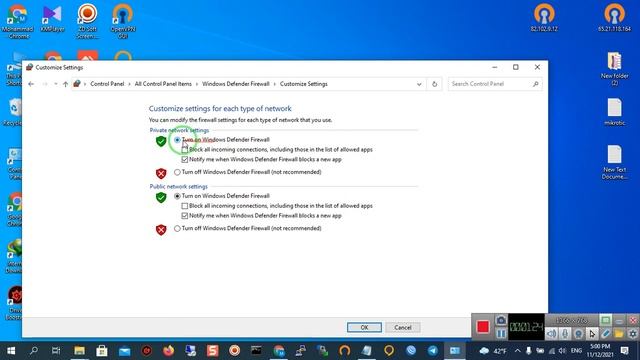The width and height of the screenshot is (640, 360).
Task: Toggle the recorder microphone icon
Action: point(565,333)
